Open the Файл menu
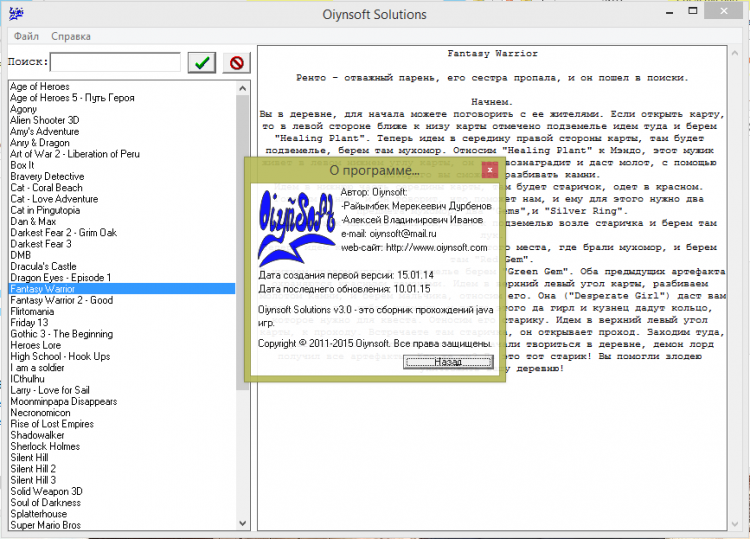Viewport: 750px width, 539px height. pos(27,37)
